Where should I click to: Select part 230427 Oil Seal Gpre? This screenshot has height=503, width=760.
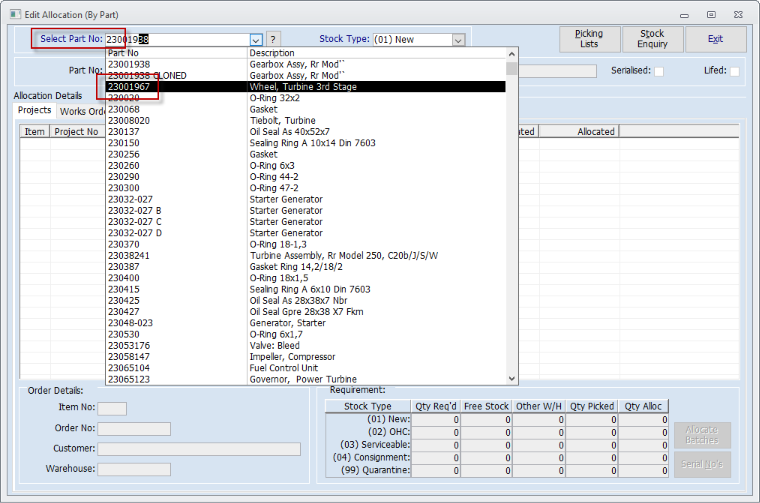pyautogui.click(x=305, y=312)
